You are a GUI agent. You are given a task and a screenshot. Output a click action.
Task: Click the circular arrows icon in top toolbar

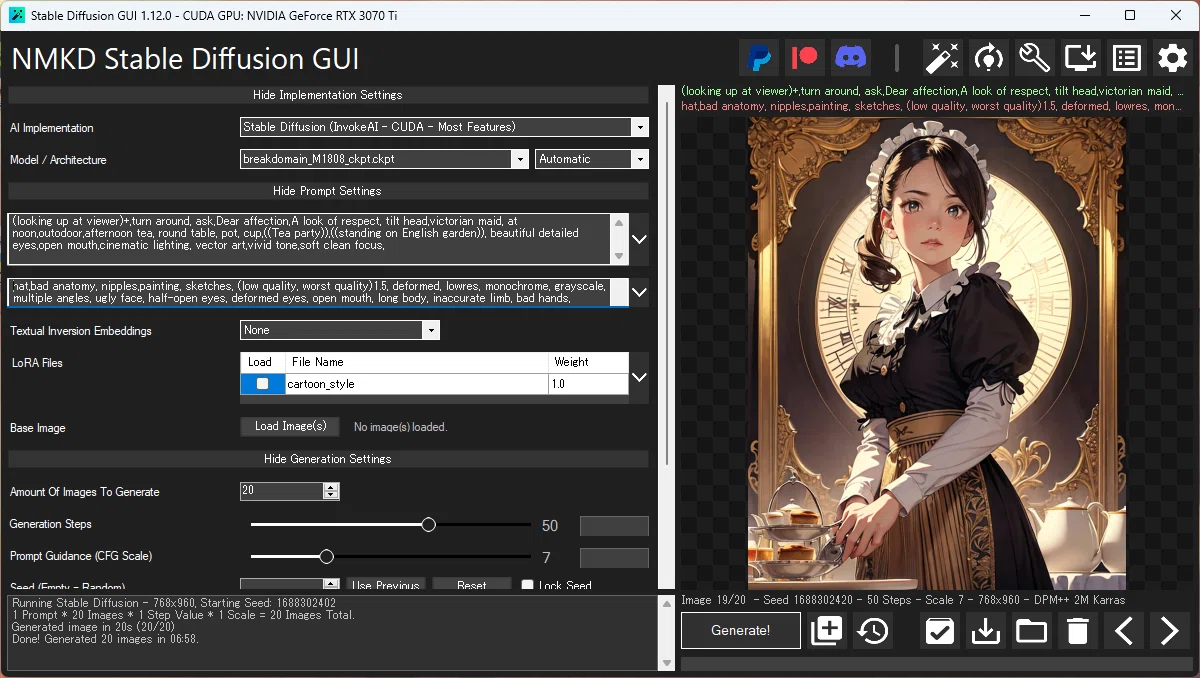click(988, 58)
